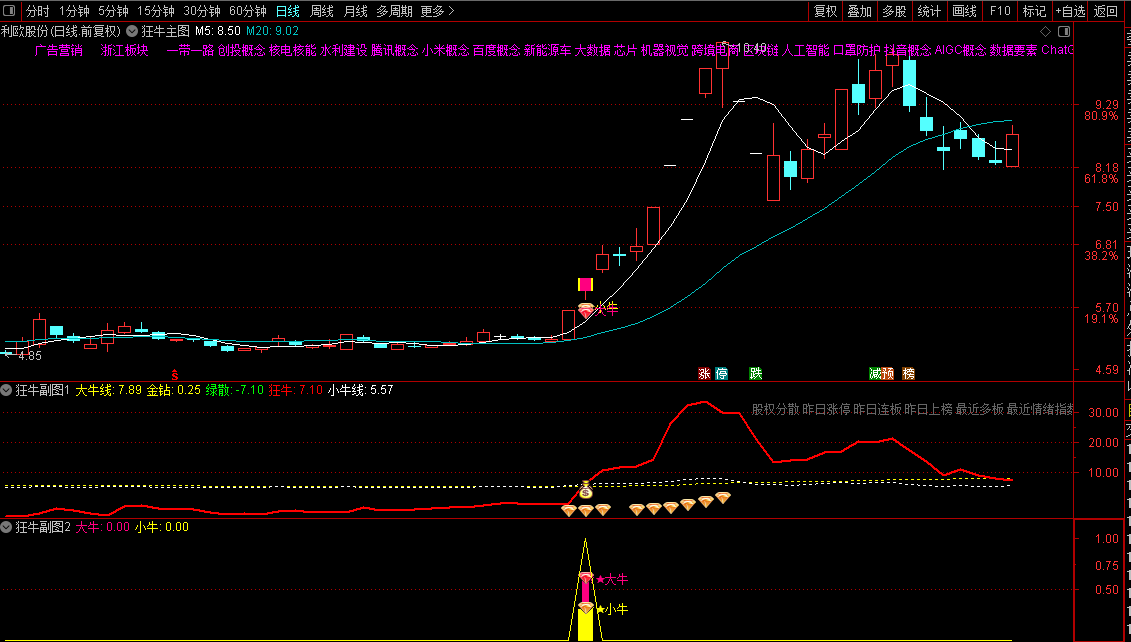Click the 标记 mark button

1034,11
